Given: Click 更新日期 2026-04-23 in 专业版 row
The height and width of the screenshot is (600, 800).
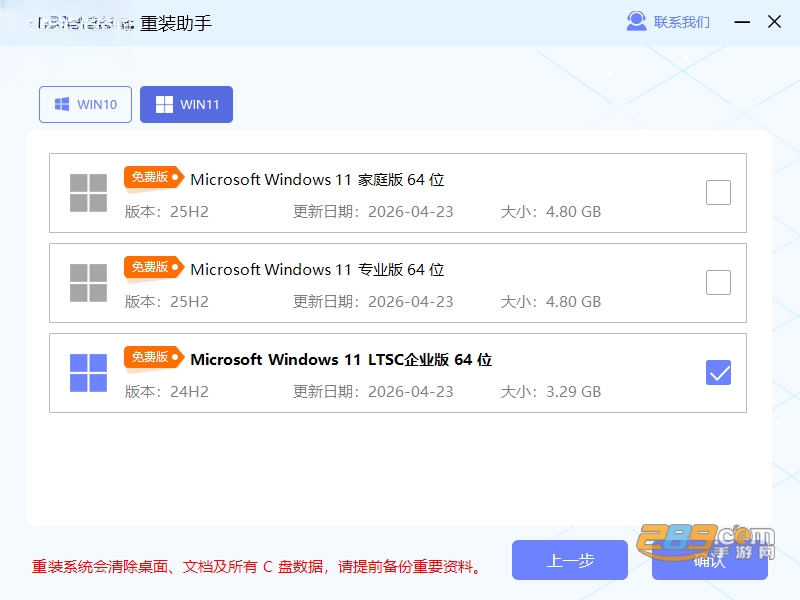Looking at the screenshot, I should (x=373, y=302).
